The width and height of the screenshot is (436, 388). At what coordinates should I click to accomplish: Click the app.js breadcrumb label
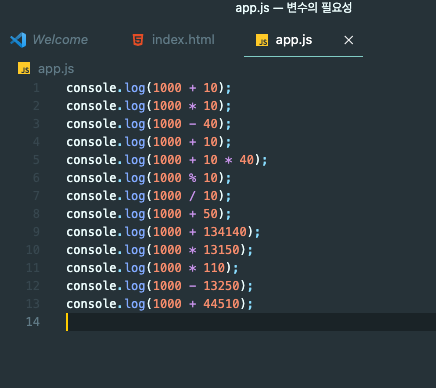[56, 69]
